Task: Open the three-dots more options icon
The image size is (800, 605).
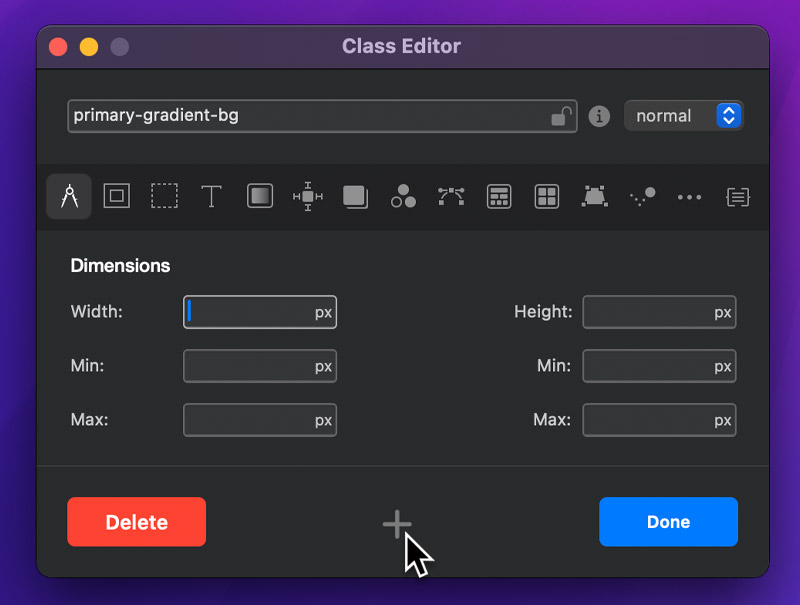Action: 689,197
